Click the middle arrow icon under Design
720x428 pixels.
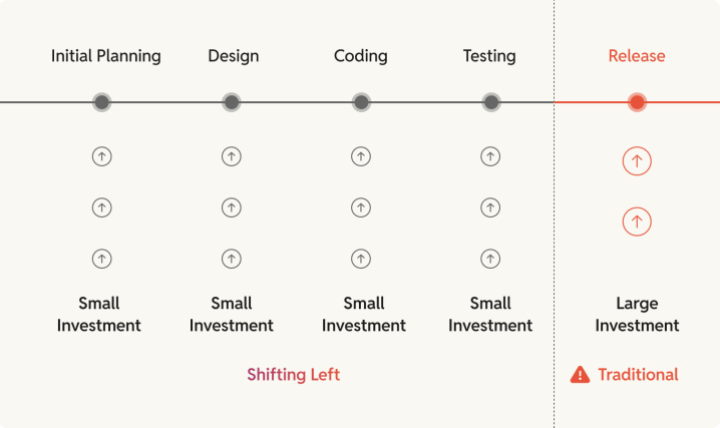pos(231,207)
